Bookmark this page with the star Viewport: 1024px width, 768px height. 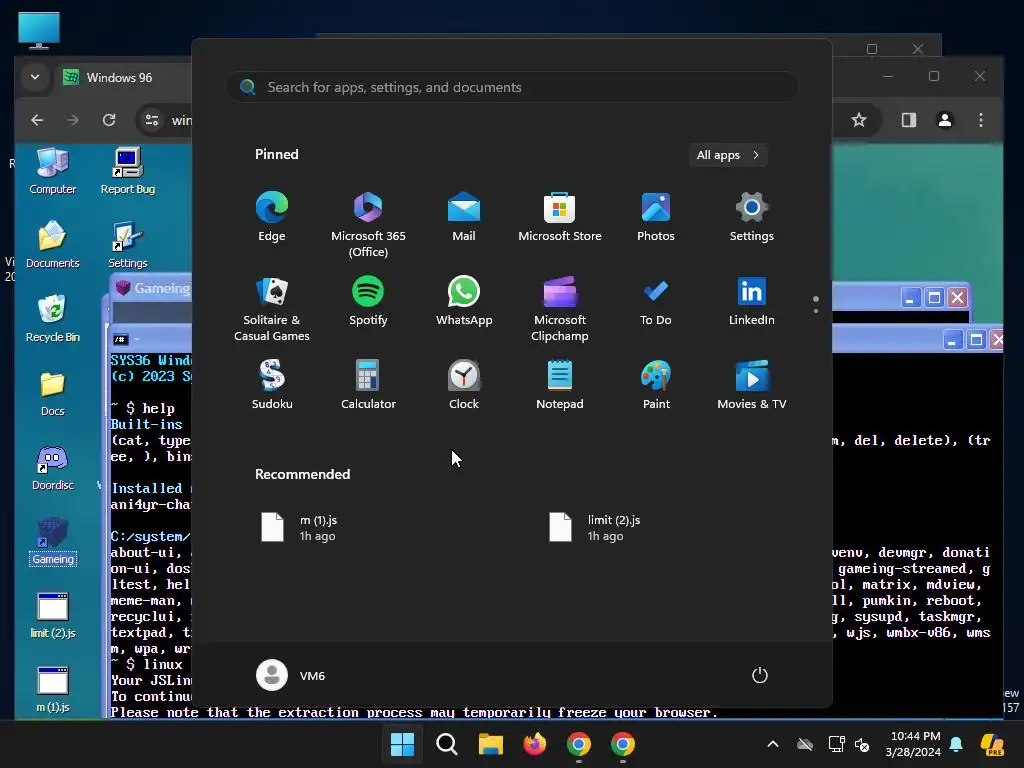(x=859, y=120)
